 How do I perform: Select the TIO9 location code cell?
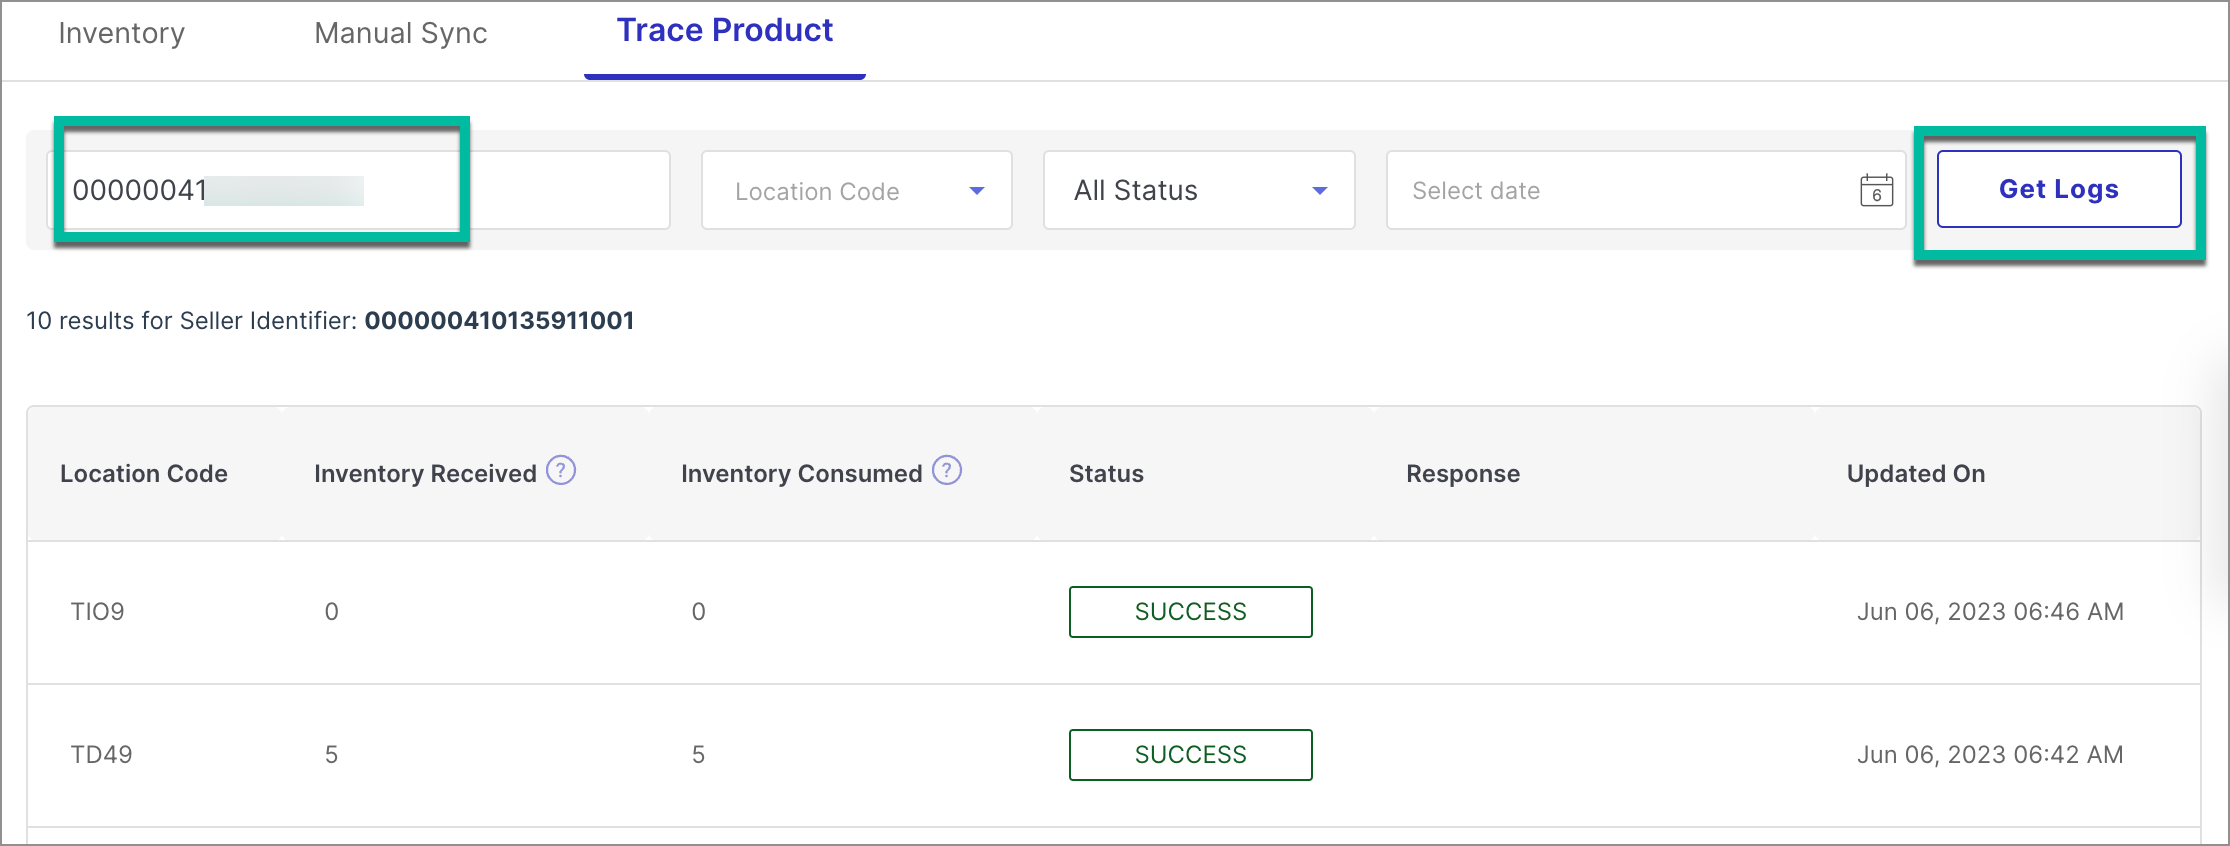(97, 611)
